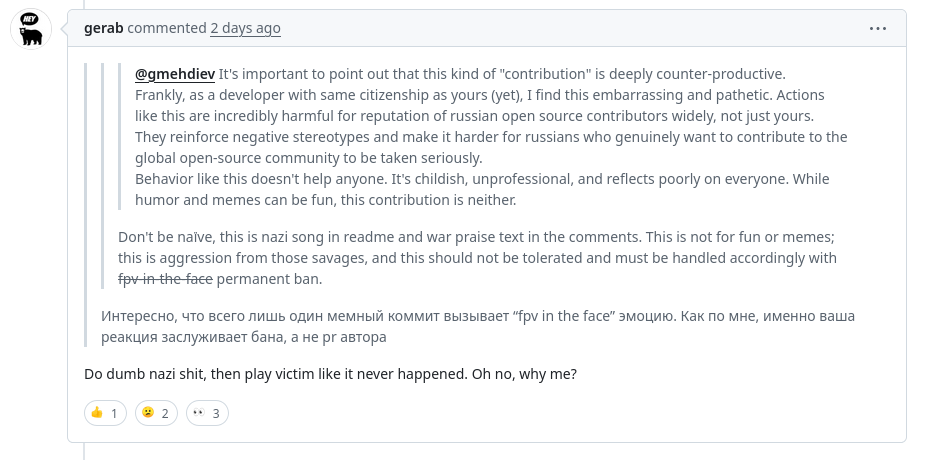This screenshot has width=935, height=460.
Task: Toggle the thumbs up reaction
Action: [x=106, y=413]
